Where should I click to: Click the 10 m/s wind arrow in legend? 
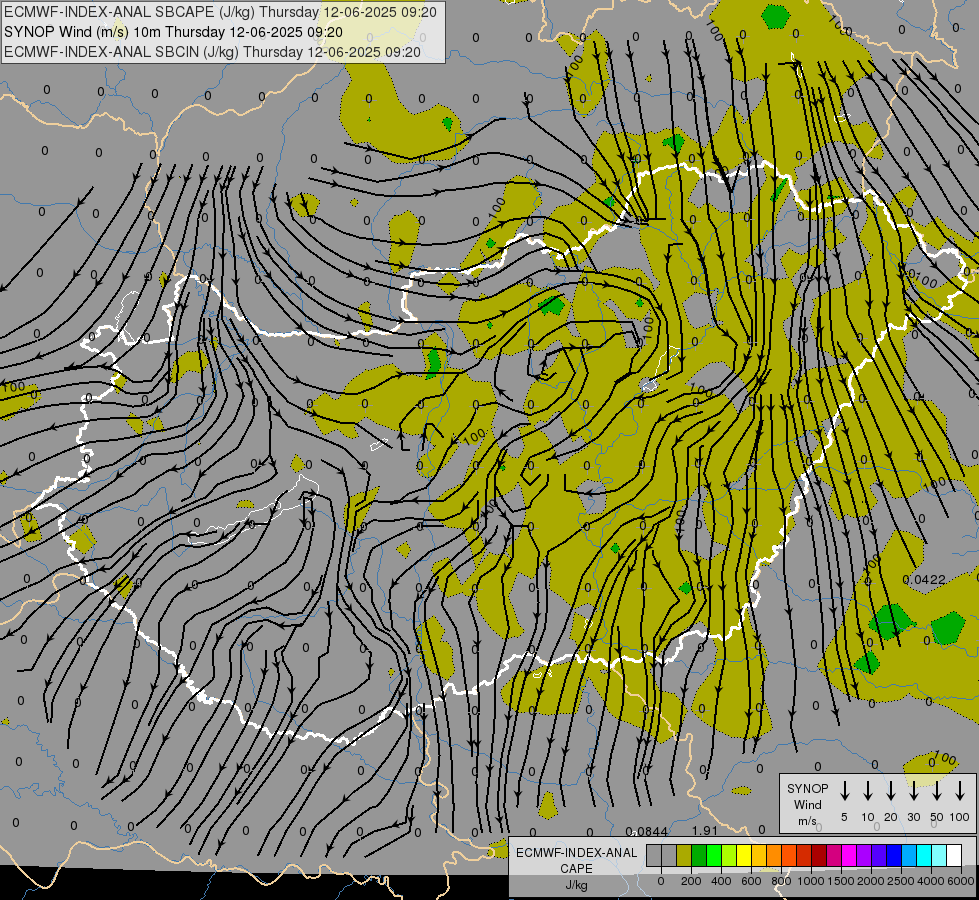867,791
